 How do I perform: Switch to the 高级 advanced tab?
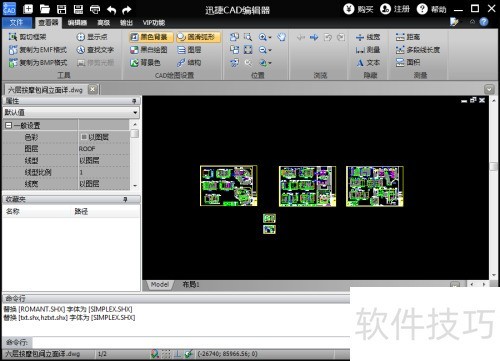(x=104, y=22)
